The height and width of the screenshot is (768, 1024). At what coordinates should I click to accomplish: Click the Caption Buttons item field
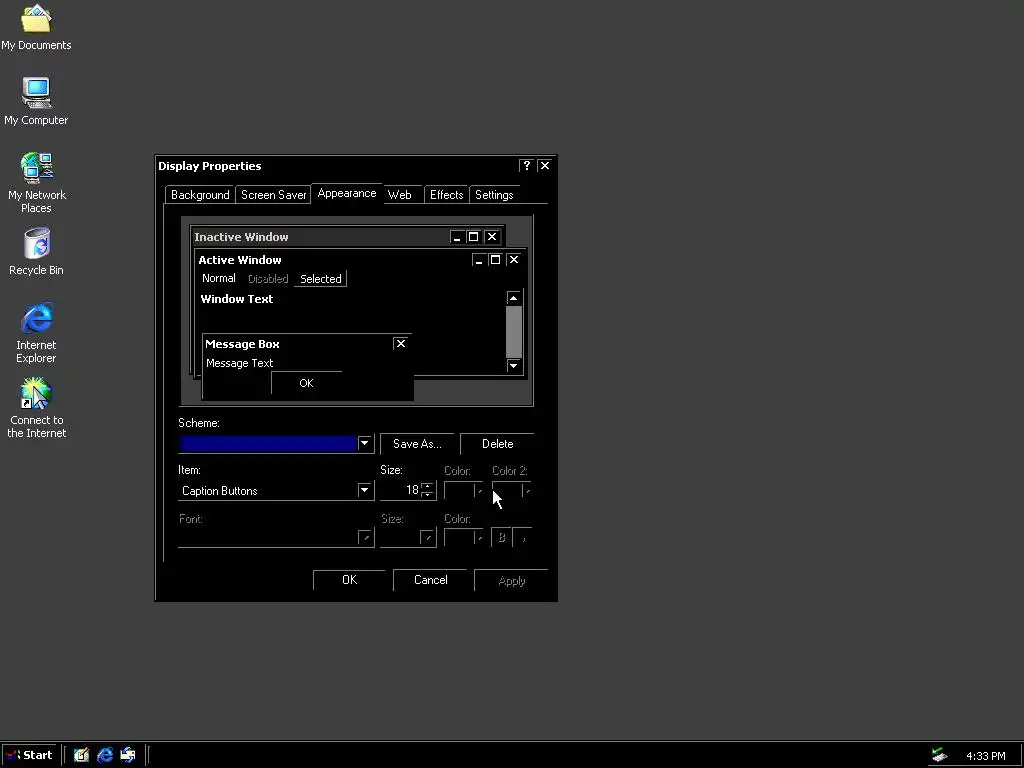[268, 491]
